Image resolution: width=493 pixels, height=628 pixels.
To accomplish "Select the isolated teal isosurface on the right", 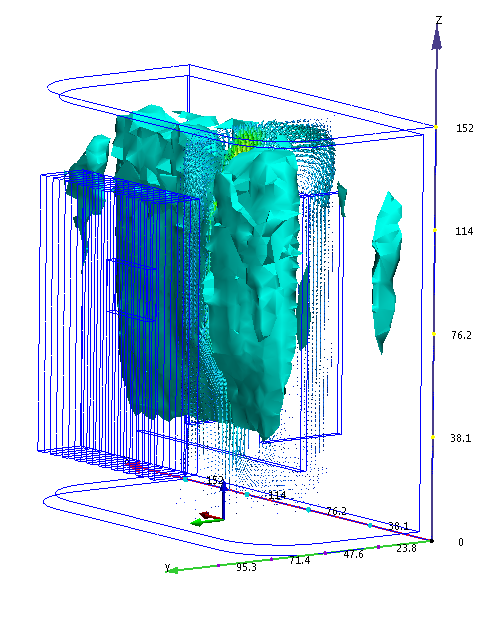I will [386, 272].
